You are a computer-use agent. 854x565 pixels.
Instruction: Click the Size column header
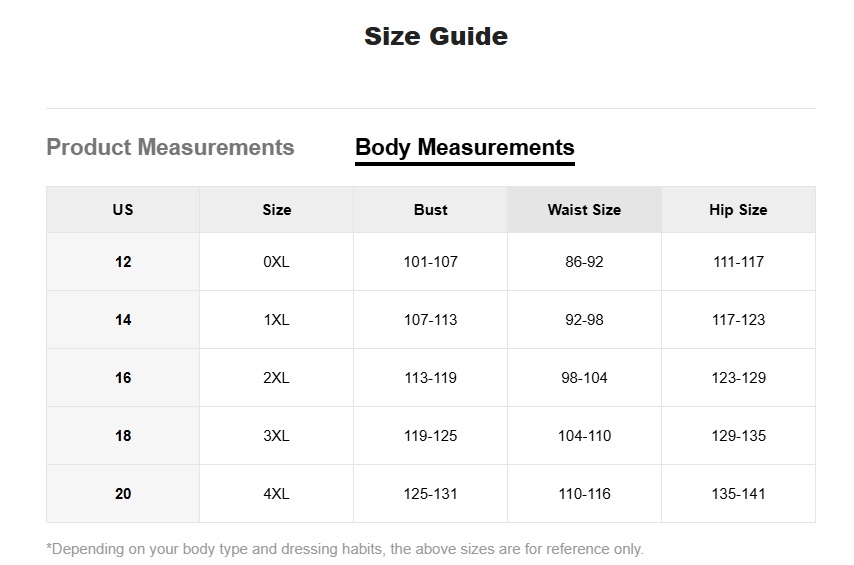(277, 210)
